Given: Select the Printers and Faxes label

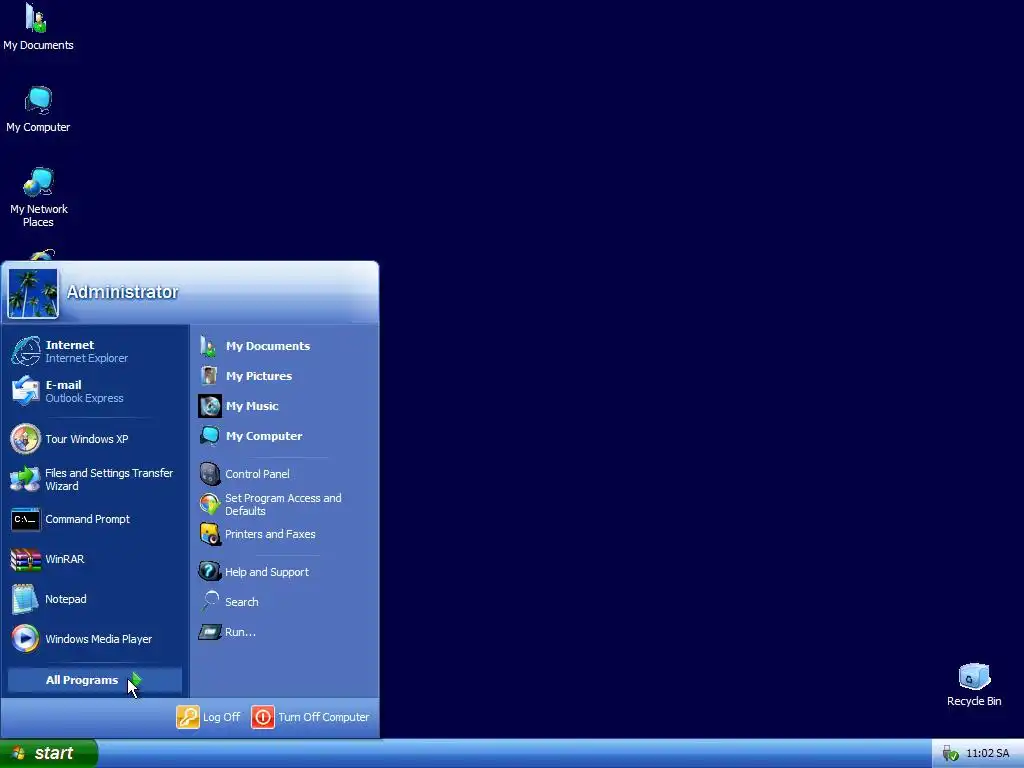Looking at the screenshot, I should point(270,534).
